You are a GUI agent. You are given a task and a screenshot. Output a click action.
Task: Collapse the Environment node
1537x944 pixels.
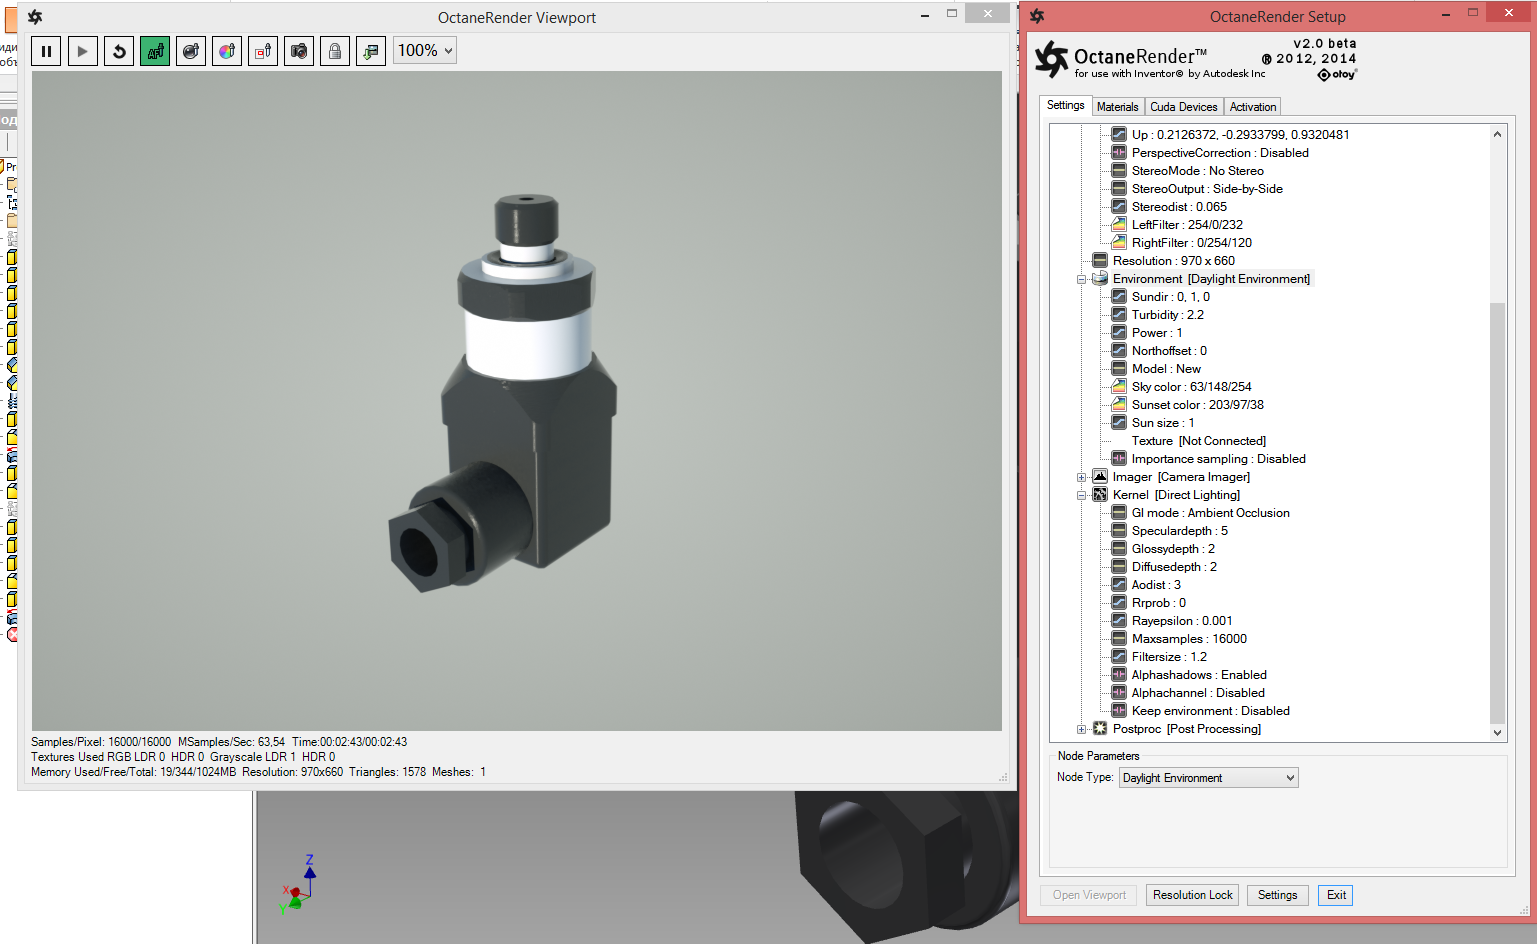click(1081, 279)
